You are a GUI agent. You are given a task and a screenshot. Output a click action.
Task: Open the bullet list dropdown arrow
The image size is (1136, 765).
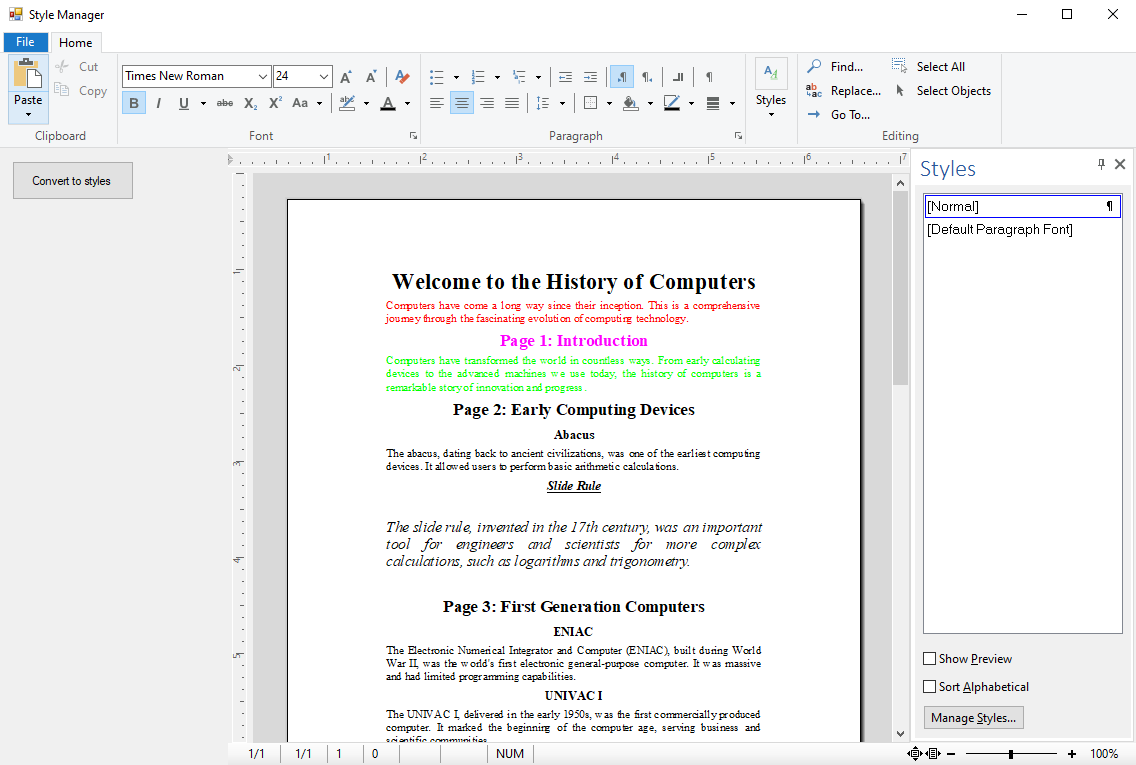[x=456, y=77]
